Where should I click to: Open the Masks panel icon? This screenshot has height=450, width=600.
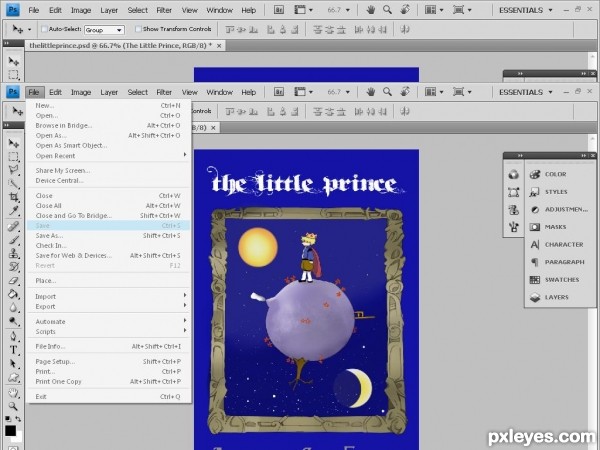(x=535, y=227)
